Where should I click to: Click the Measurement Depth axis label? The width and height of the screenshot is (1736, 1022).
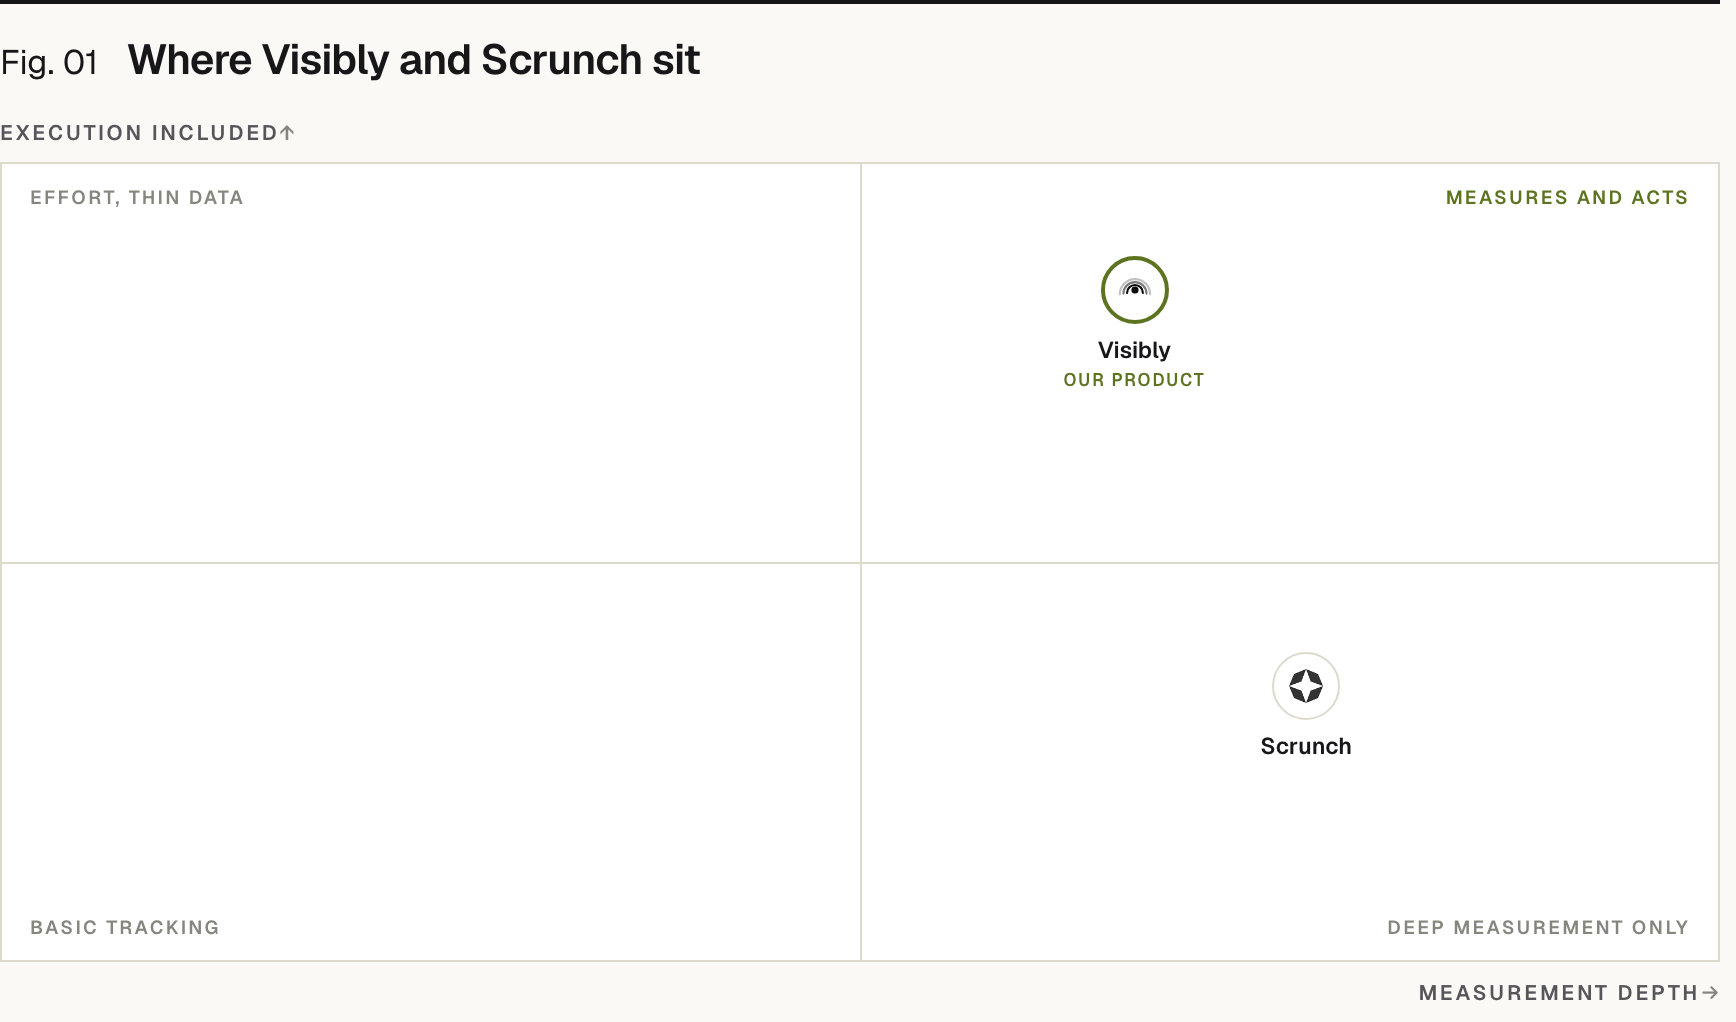[x=1558, y=993]
